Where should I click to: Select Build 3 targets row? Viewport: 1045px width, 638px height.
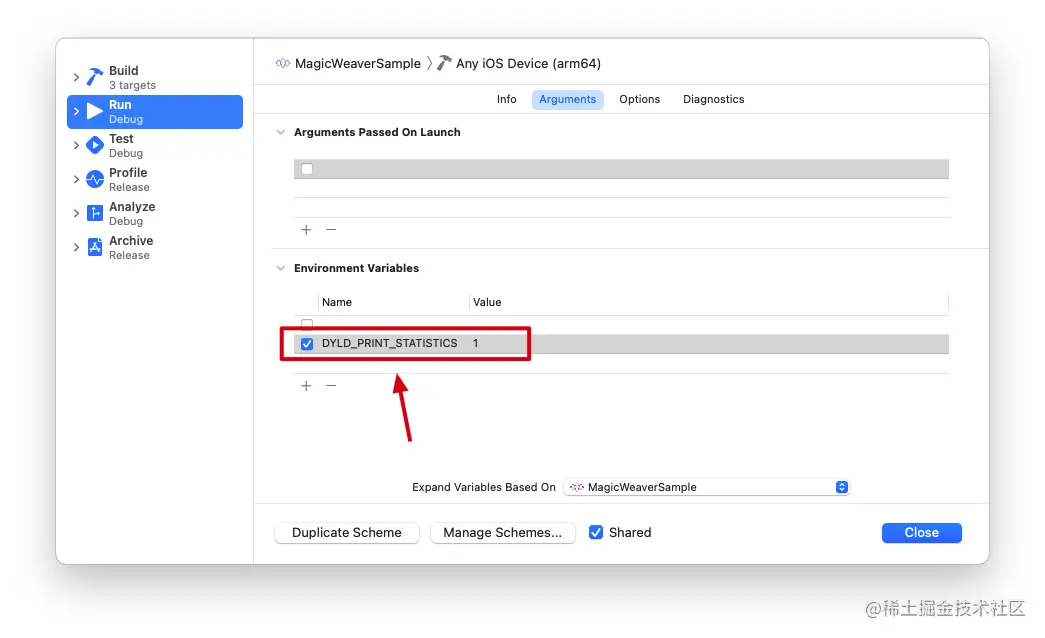click(x=155, y=77)
